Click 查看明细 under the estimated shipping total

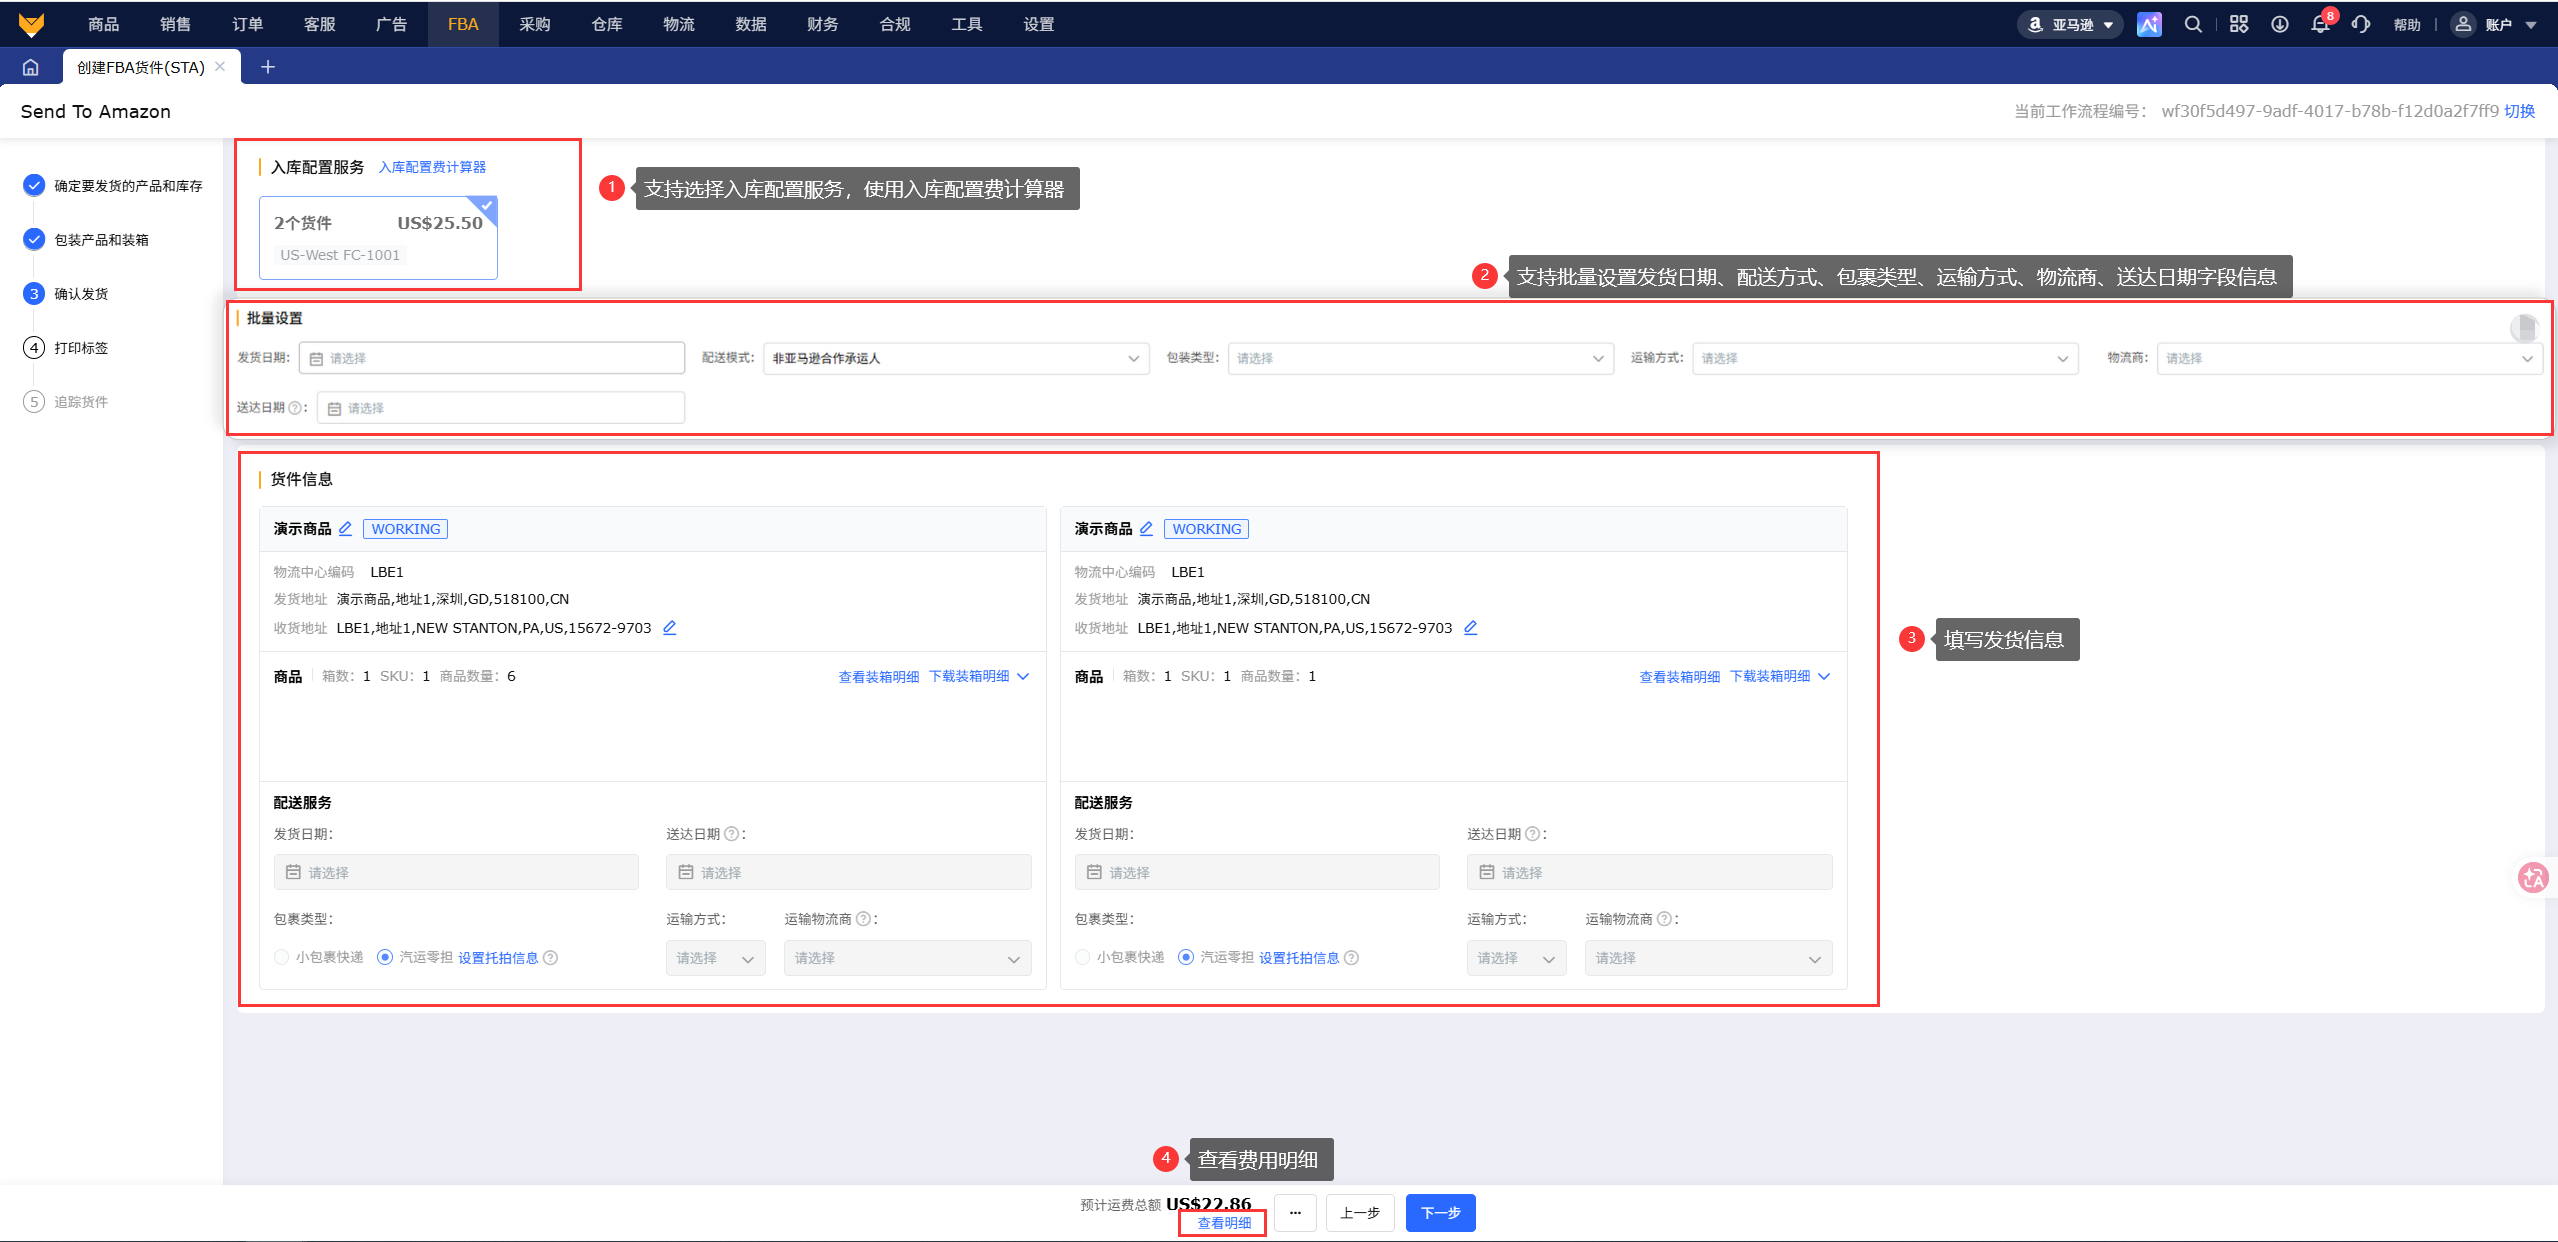pos(1224,1223)
